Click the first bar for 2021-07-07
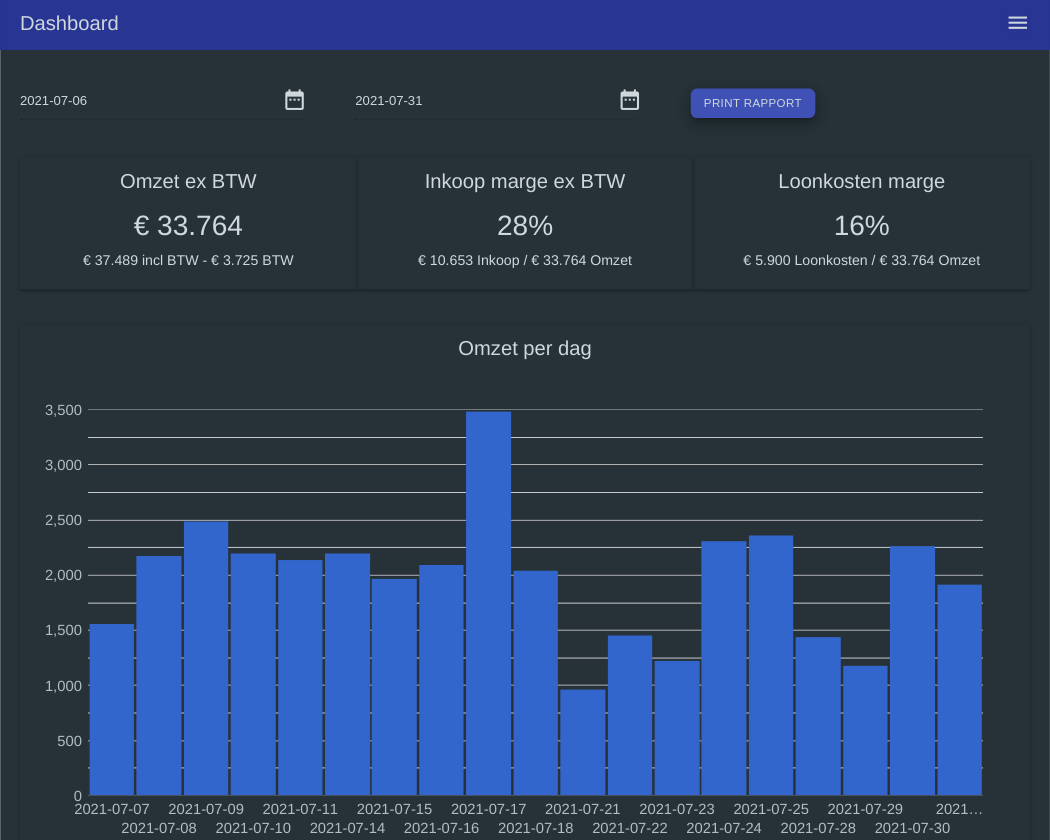Screen dimensions: 1050x840 click(112, 710)
